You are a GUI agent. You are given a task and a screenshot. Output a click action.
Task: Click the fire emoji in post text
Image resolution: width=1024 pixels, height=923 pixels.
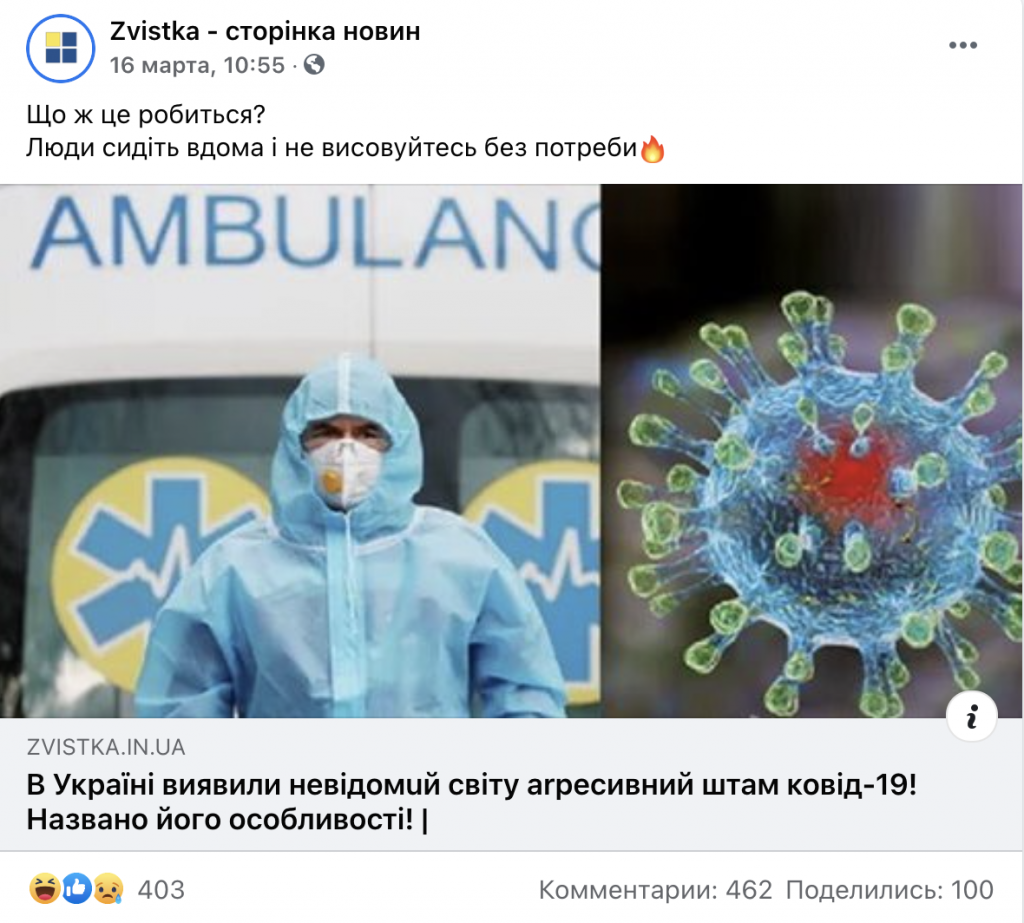click(652, 150)
